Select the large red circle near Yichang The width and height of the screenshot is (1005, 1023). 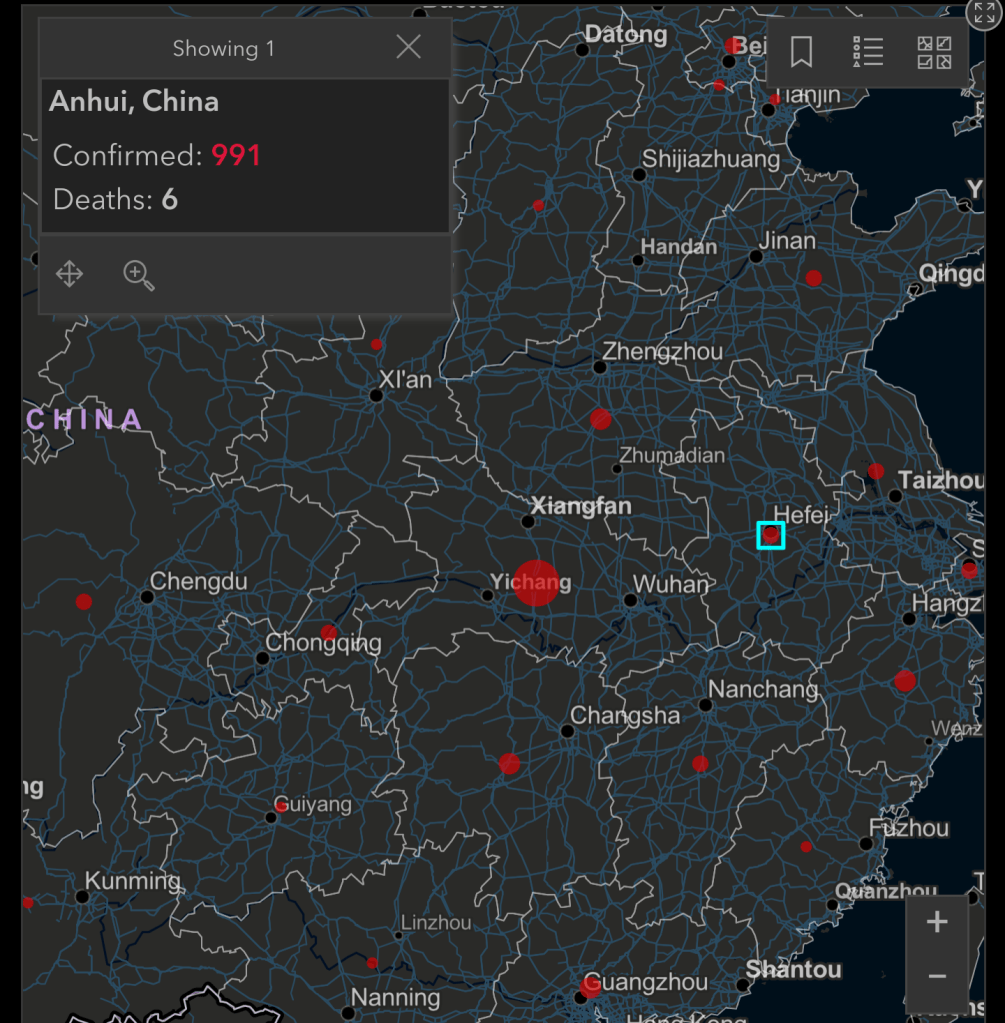click(x=536, y=583)
